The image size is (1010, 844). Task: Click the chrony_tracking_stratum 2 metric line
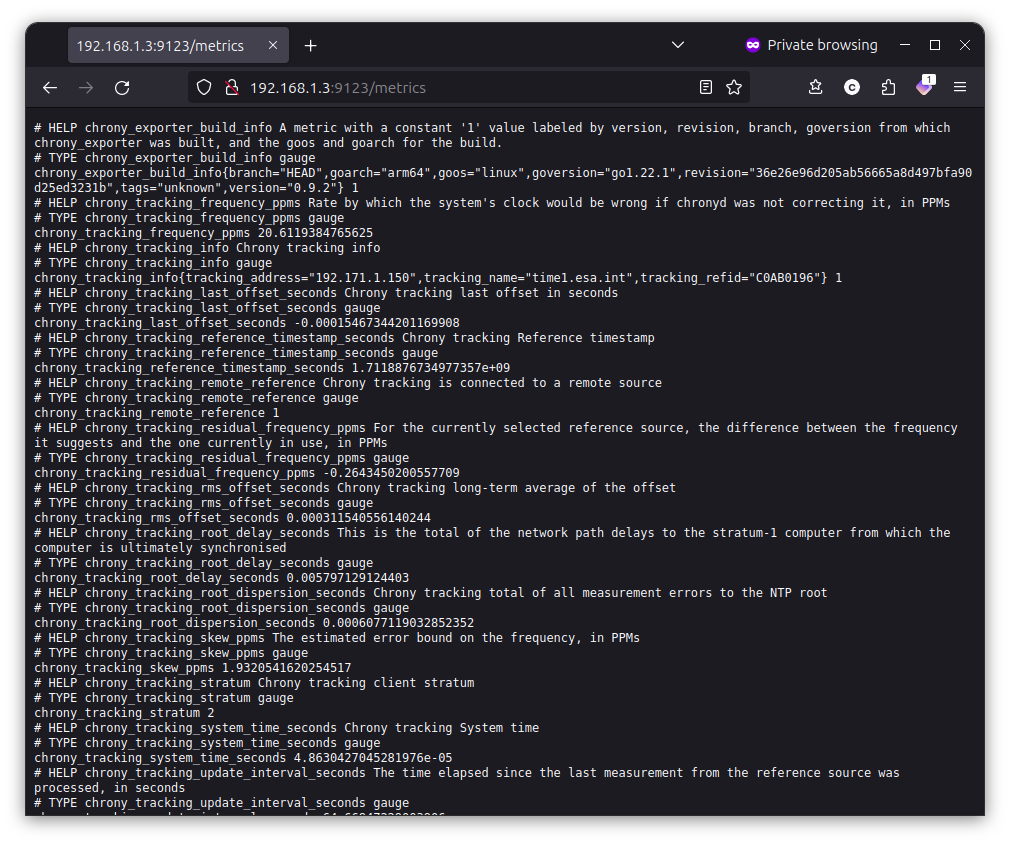pos(124,713)
